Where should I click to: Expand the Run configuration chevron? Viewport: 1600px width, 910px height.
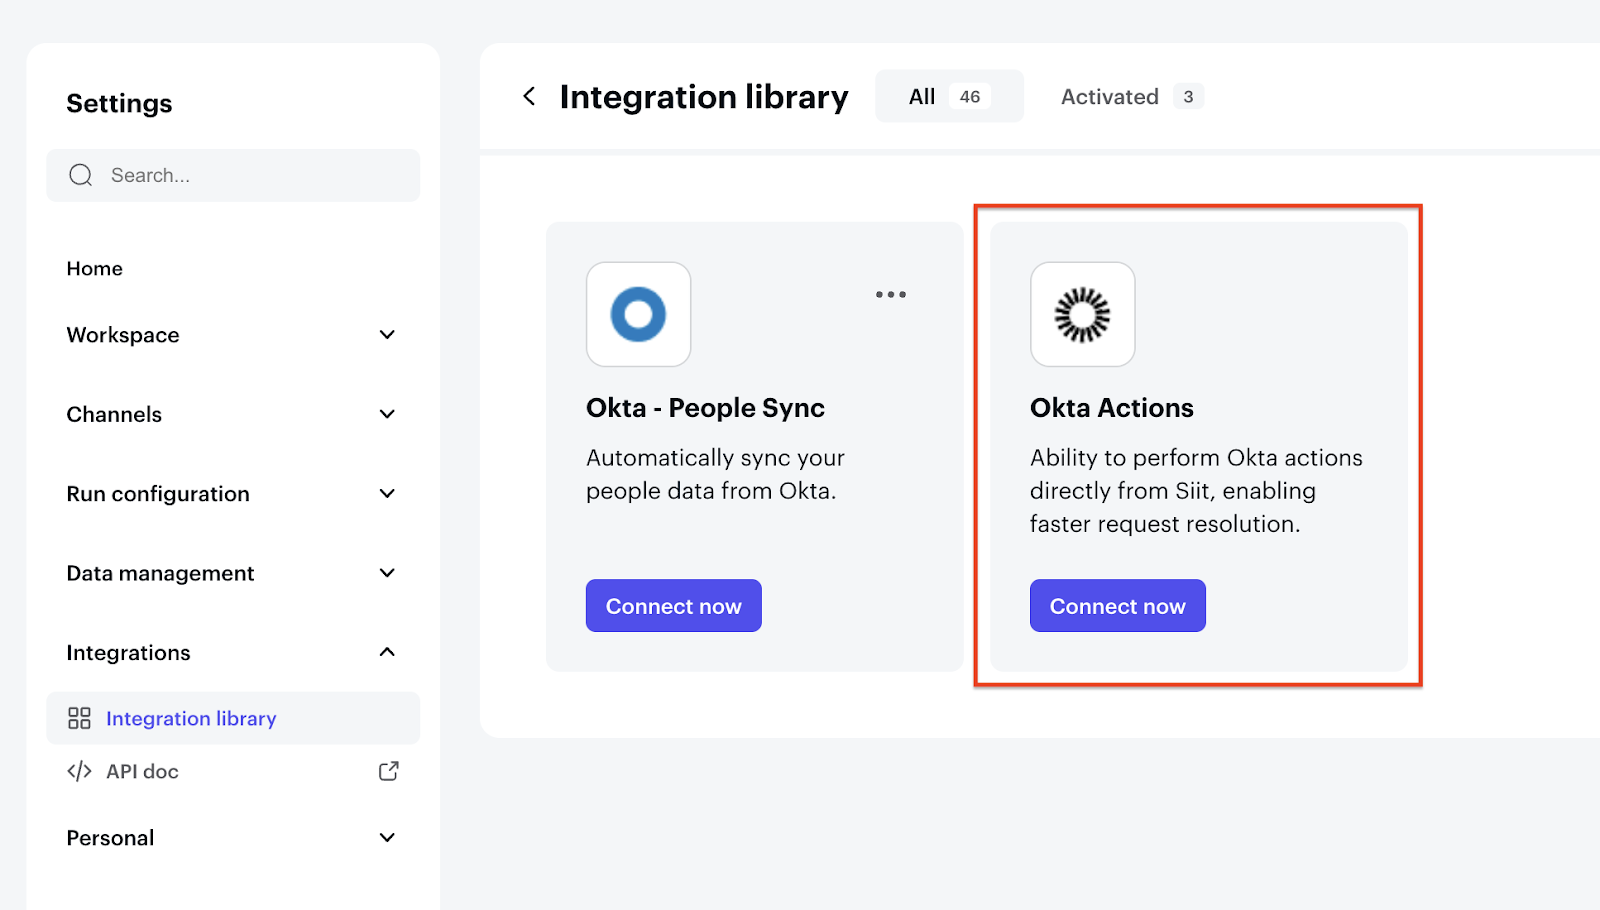pos(387,494)
